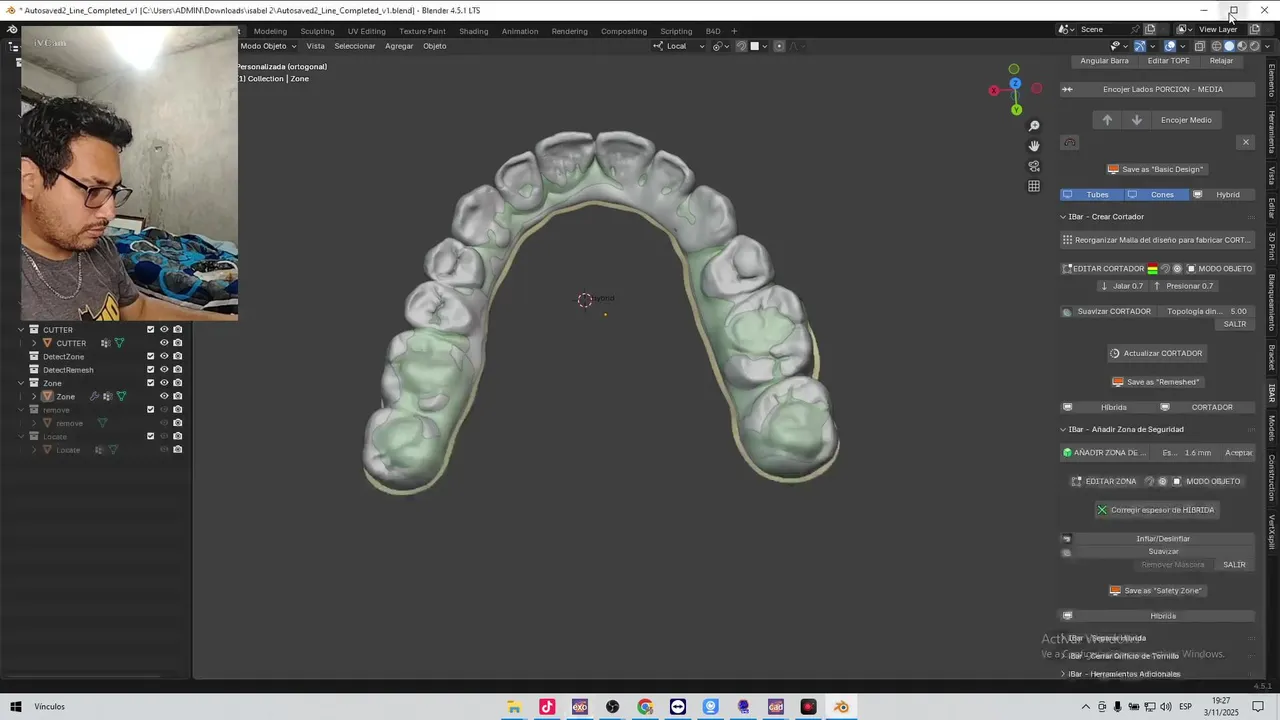Click Actualizar CORTADOR button

point(1156,353)
